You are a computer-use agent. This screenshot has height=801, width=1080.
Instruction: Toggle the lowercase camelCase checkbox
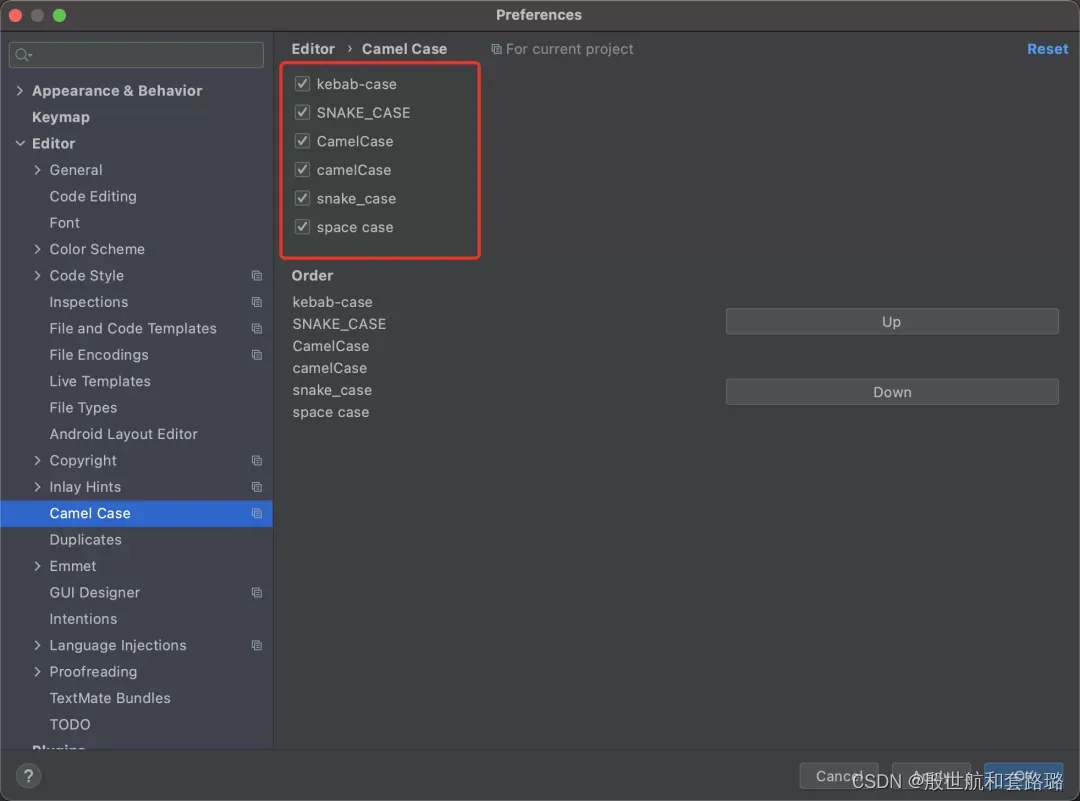pos(302,169)
